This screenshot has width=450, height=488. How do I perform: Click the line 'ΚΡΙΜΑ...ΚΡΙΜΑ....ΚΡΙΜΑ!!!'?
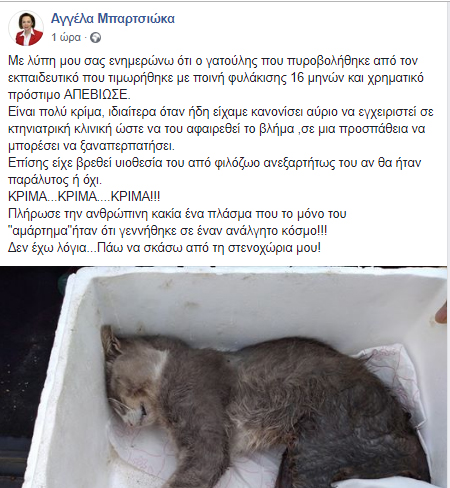[x=84, y=196]
